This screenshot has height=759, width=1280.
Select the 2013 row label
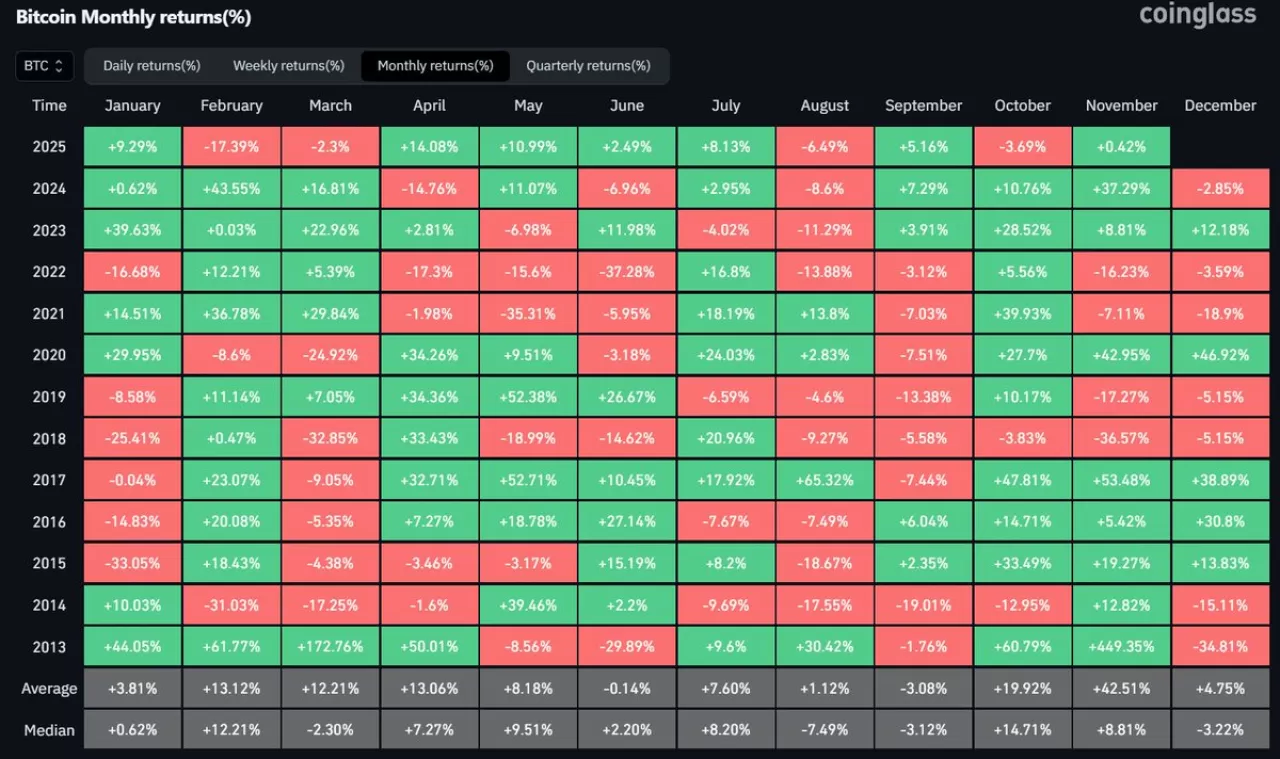[49, 646]
